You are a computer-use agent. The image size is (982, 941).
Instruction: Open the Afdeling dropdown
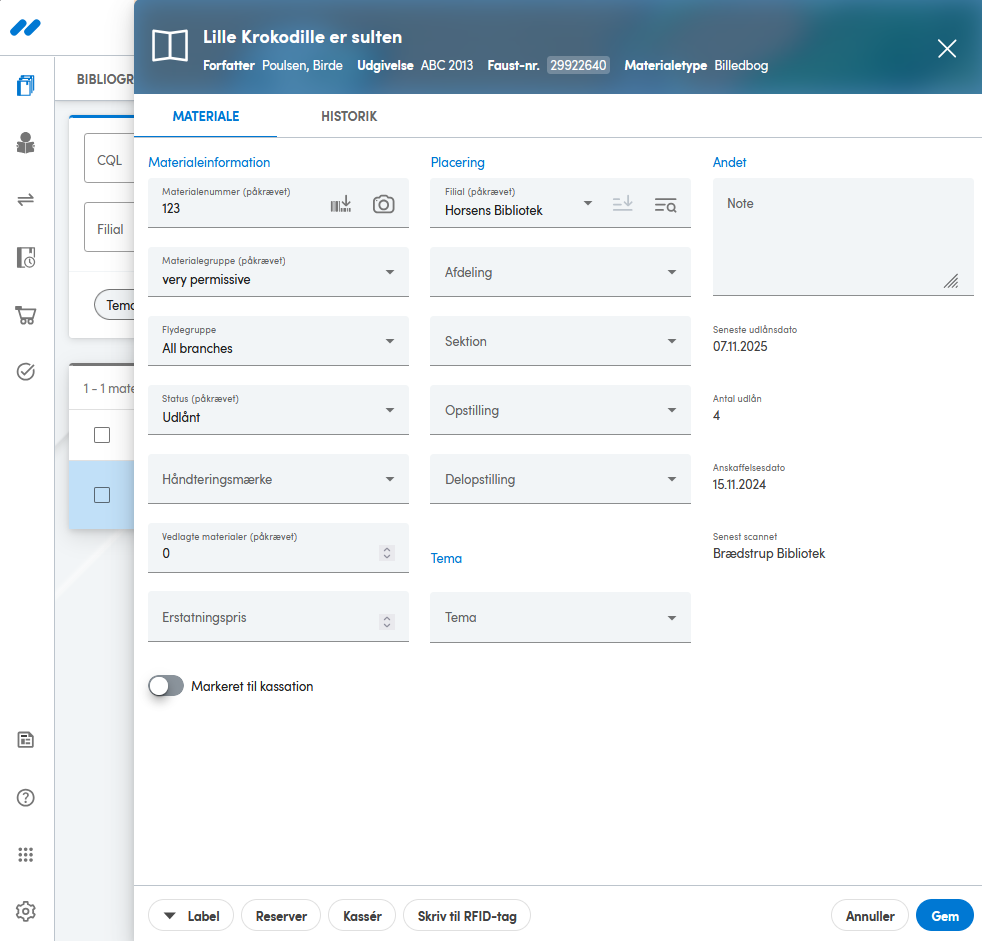coord(561,272)
